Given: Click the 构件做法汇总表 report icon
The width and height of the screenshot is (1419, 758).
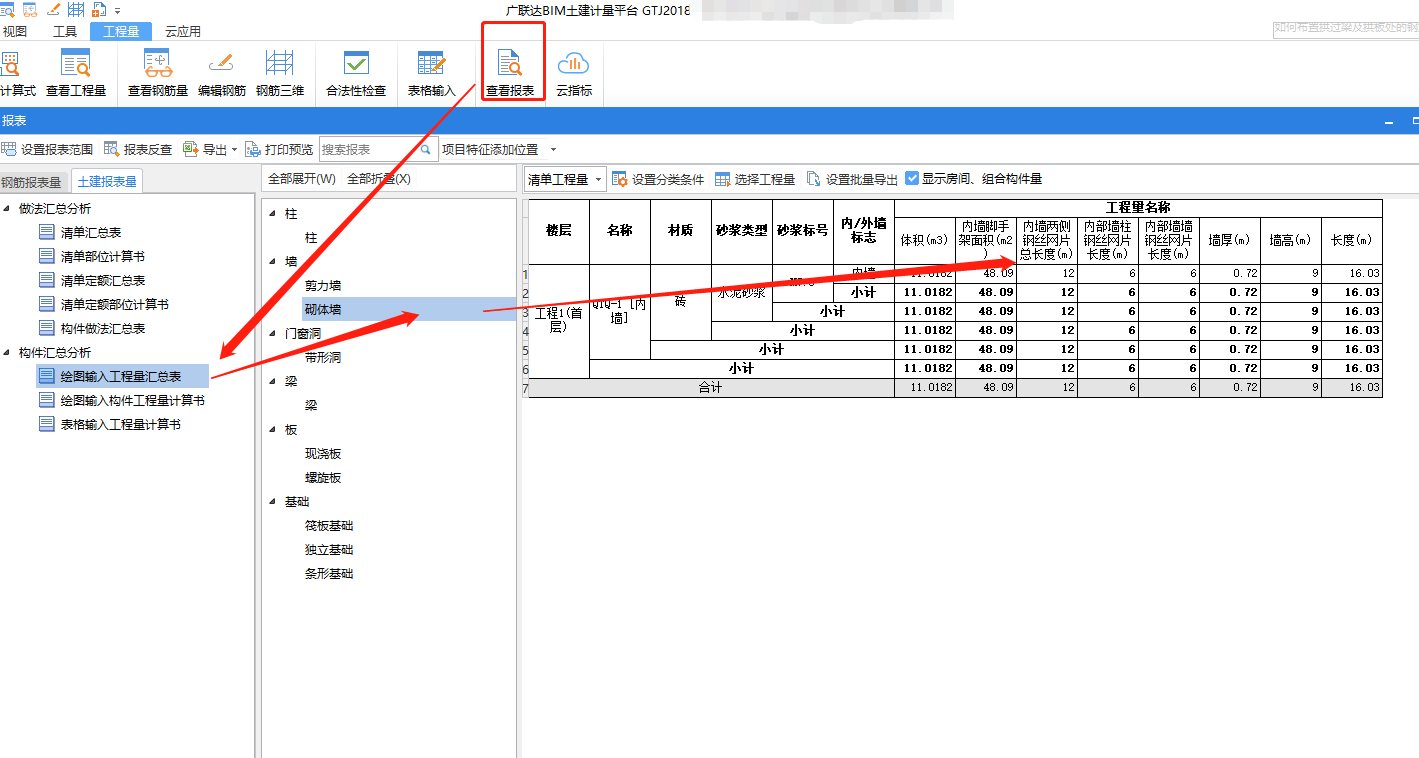Looking at the screenshot, I should [x=46, y=328].
